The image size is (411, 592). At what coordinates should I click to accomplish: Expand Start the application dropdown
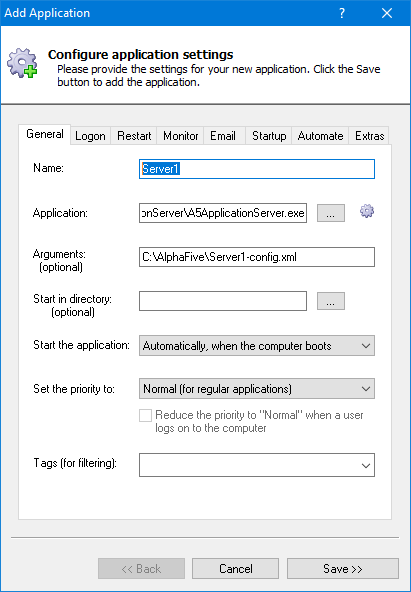[257, 345]
